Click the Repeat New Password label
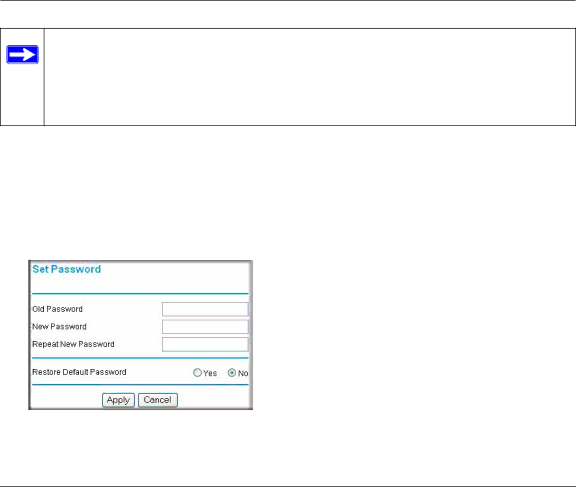 point(73,344)
